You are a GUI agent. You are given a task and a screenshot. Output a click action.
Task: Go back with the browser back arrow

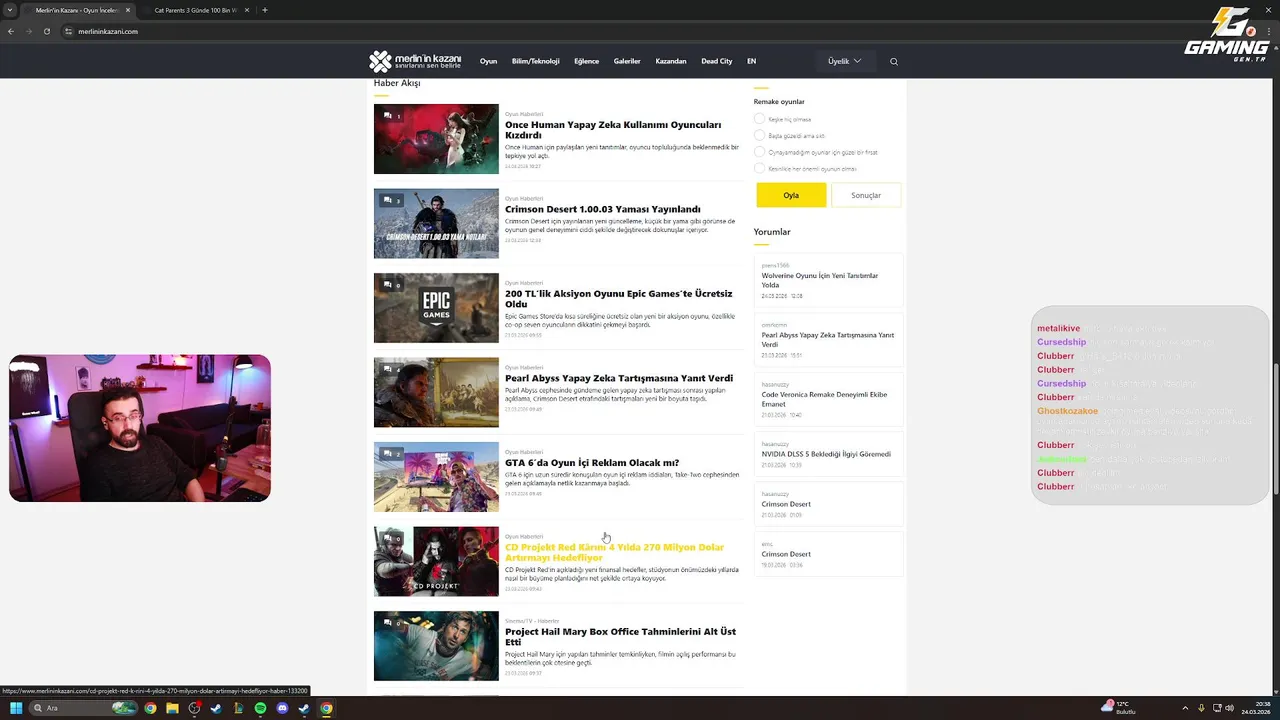coord(11,31)
